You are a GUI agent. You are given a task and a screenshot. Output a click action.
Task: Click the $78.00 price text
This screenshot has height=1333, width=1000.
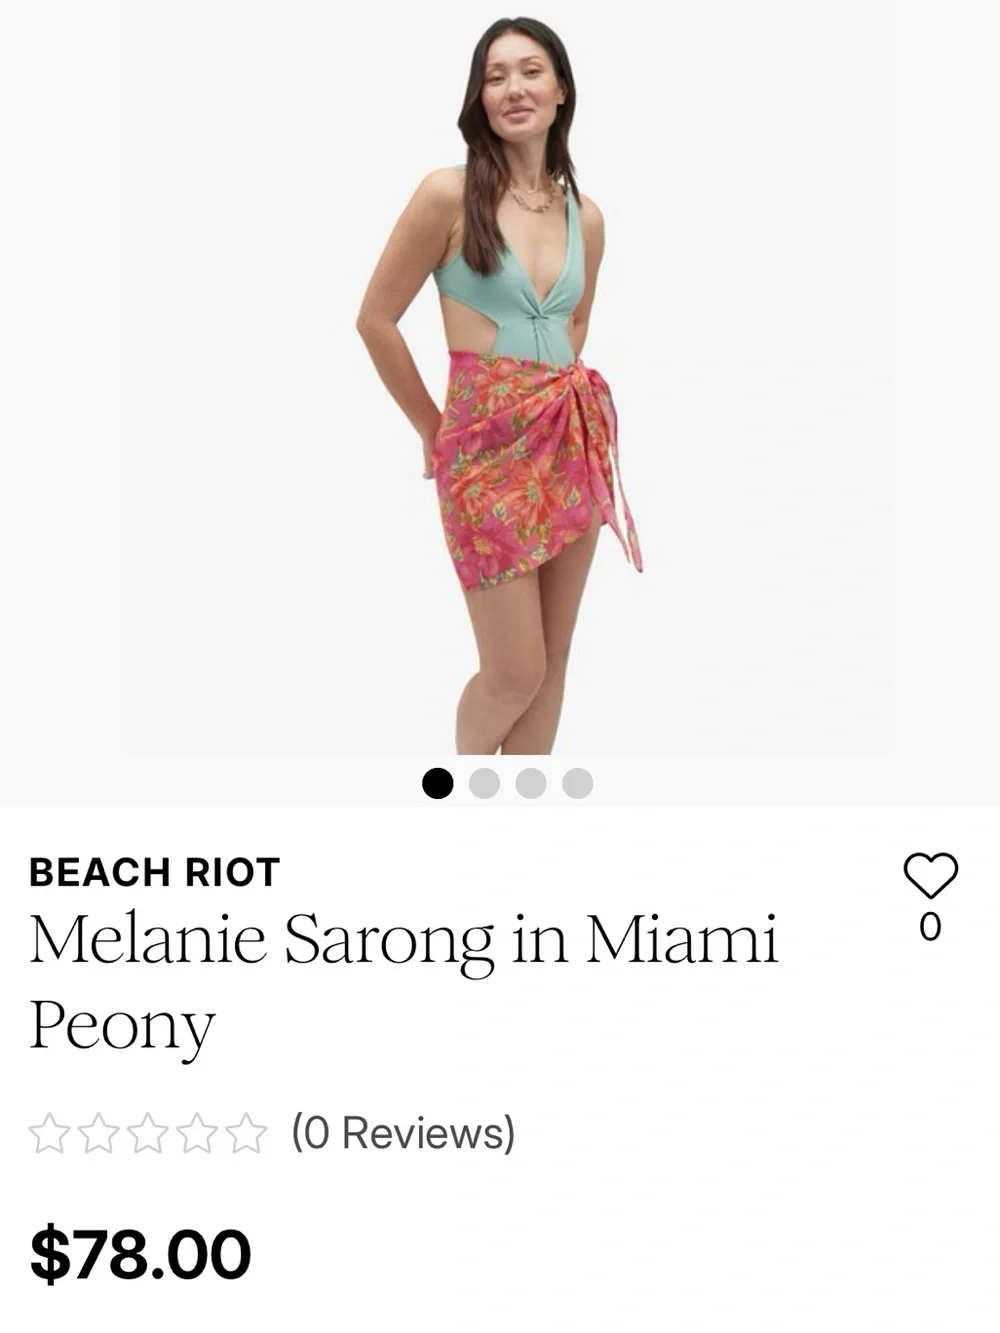141,1255
